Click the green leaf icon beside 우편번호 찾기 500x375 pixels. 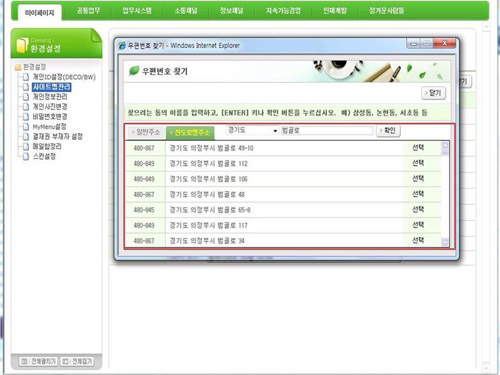point(134,71)
